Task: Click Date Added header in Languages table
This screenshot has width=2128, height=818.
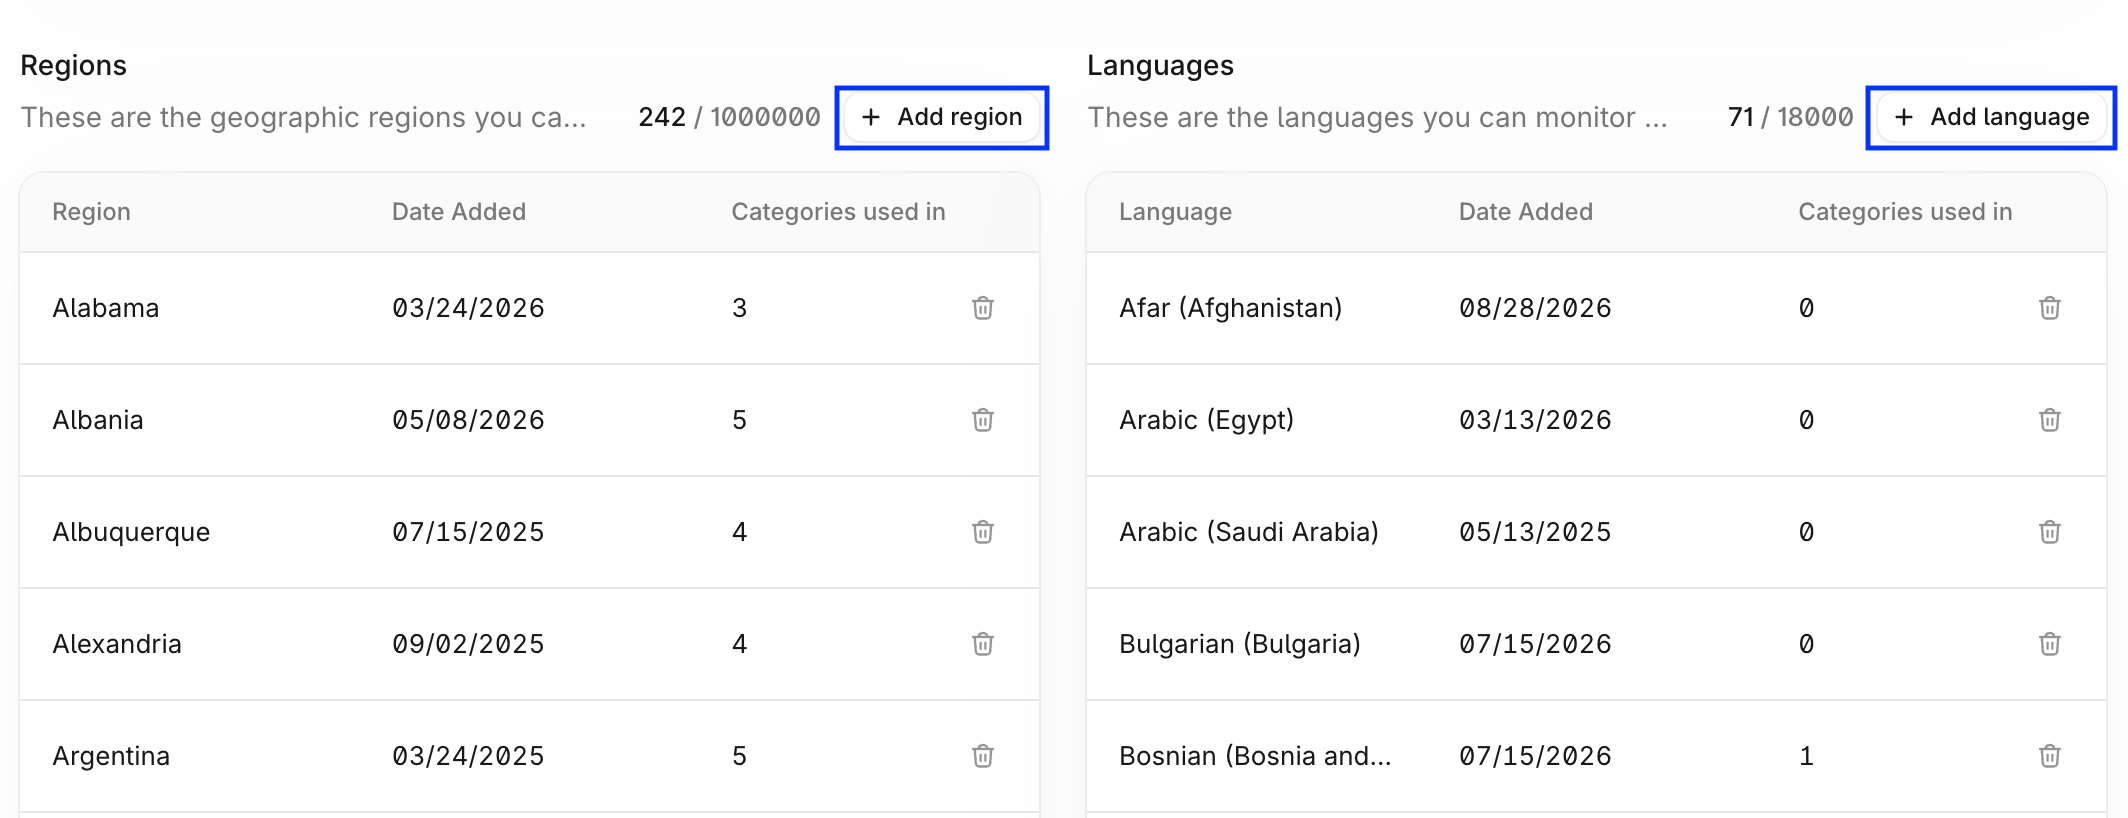Action: 1526,212
